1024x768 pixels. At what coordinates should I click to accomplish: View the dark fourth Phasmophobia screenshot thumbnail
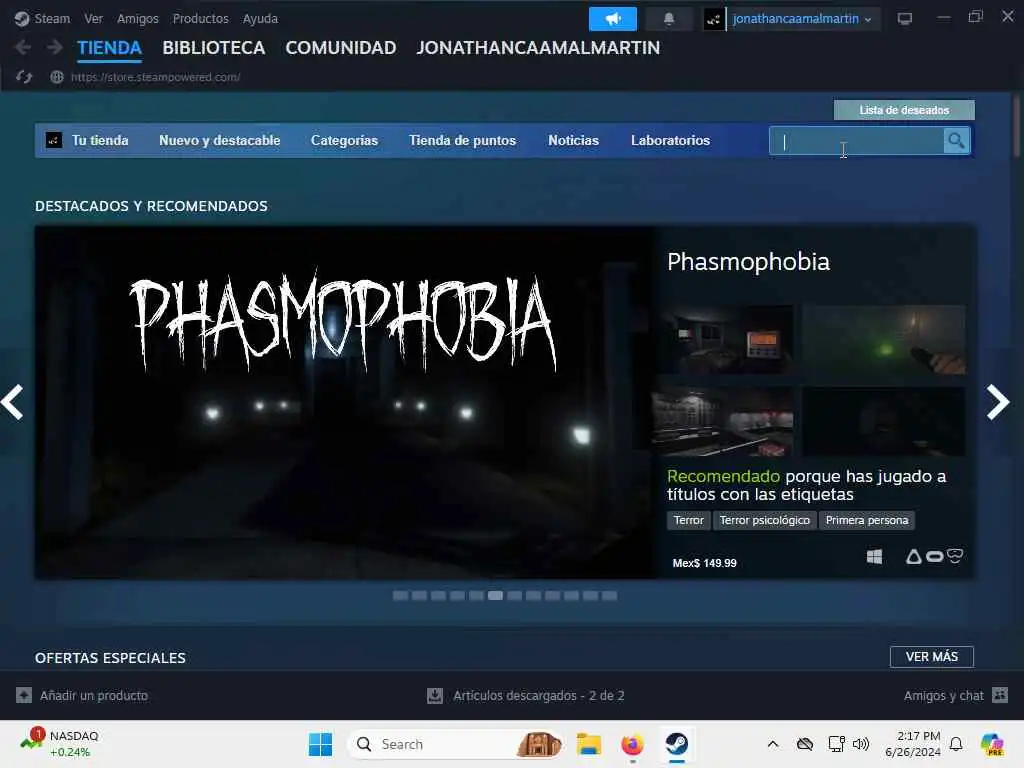884,421
